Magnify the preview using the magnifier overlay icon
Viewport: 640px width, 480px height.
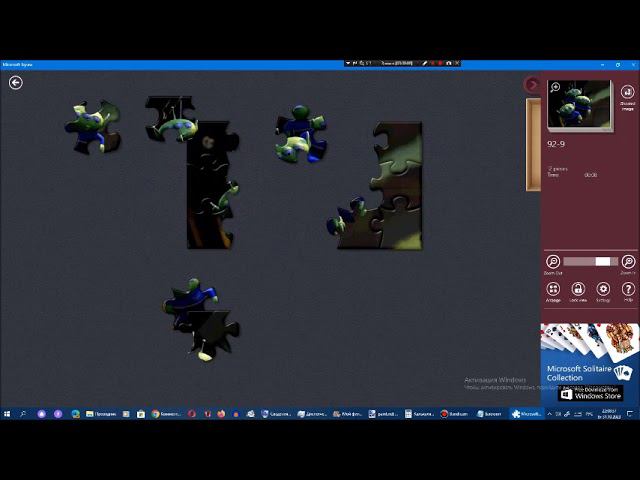[x=555, y=87]
